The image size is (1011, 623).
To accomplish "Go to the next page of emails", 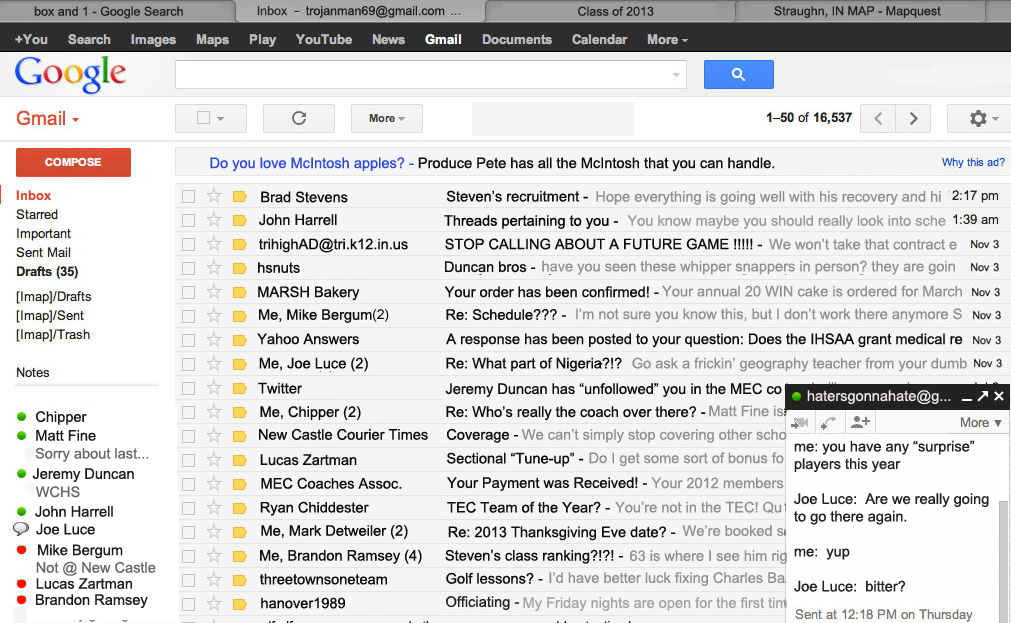I will pyautogui.click(x=913, y=118).
